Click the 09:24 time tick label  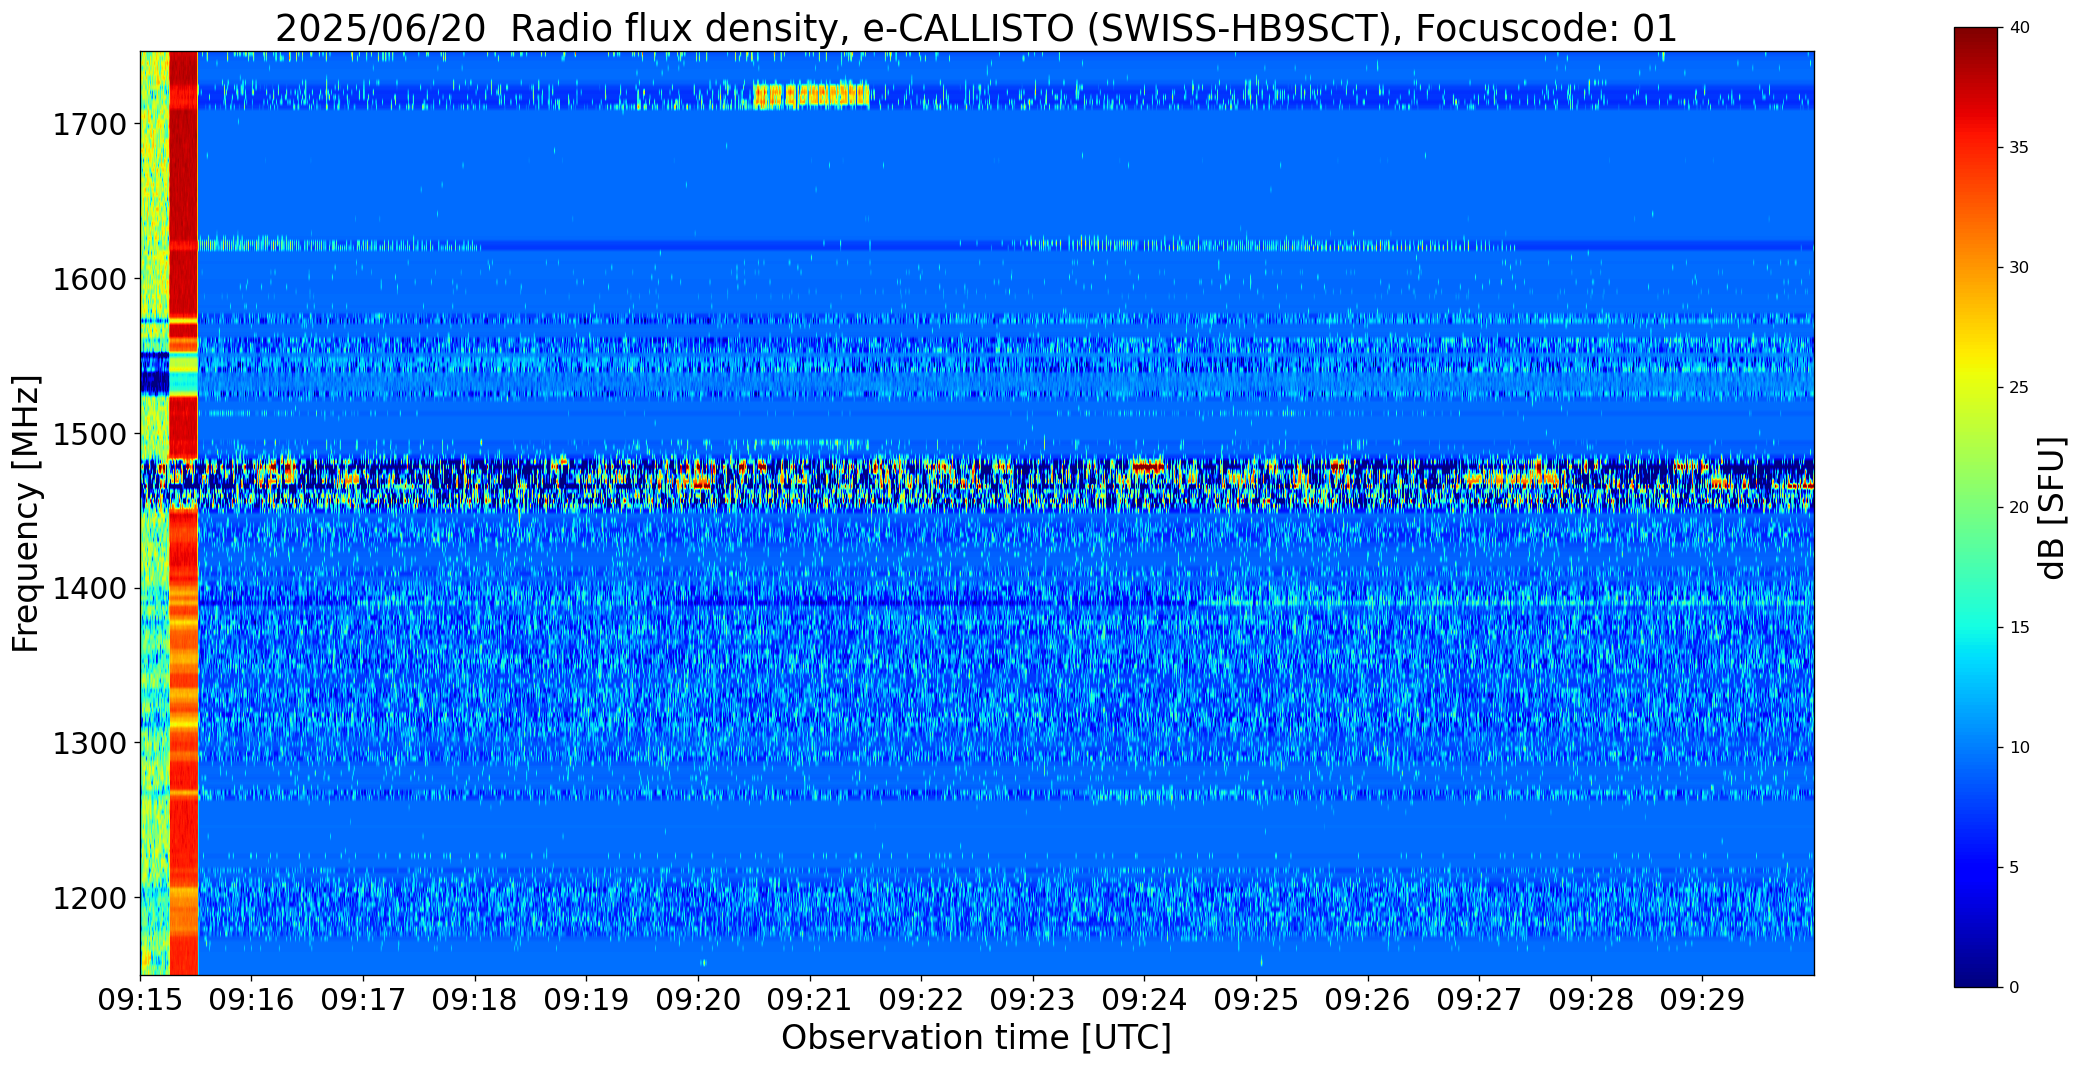[1145, 1000]
